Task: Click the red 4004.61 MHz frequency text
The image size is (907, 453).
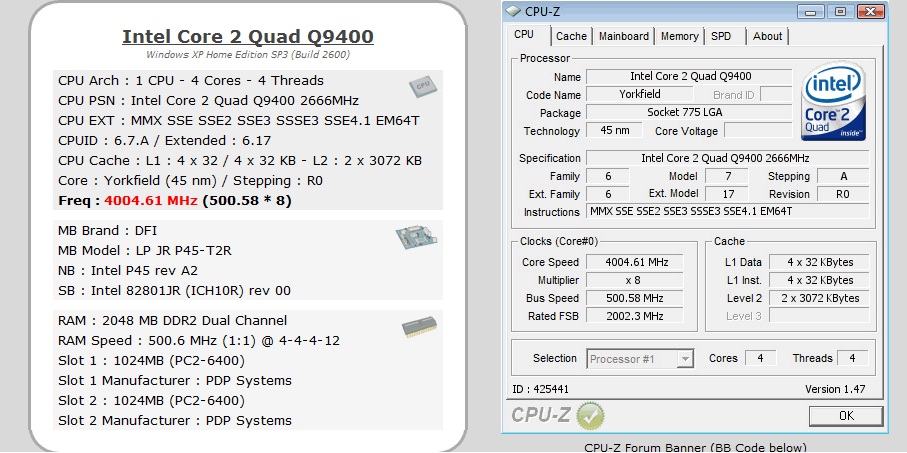Action: click(x=151, y=201)
